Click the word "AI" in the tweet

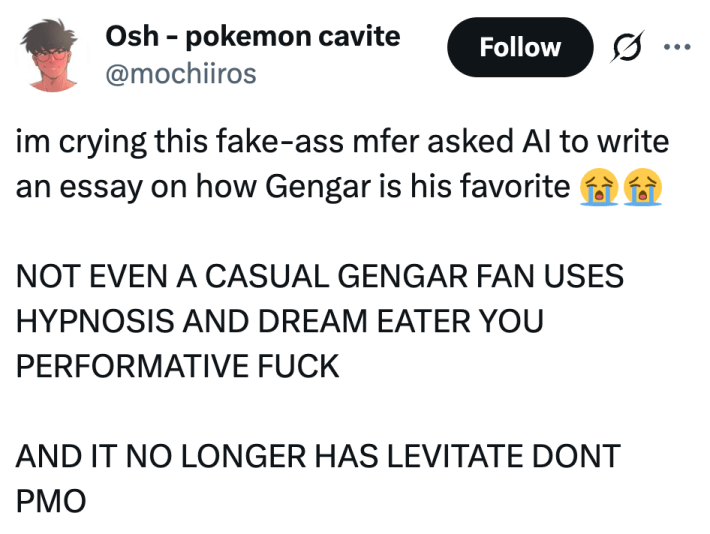point(535,142)
